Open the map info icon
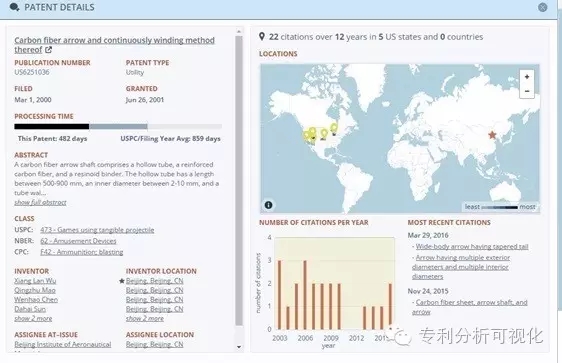The width and height of the screenshot is (562, 363). (268, 205)
